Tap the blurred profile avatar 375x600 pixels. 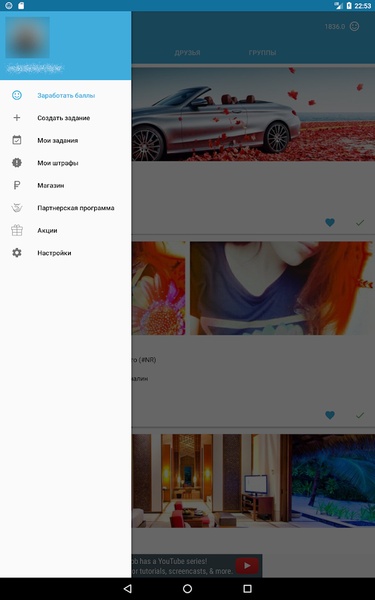click(x=27, y=37)
